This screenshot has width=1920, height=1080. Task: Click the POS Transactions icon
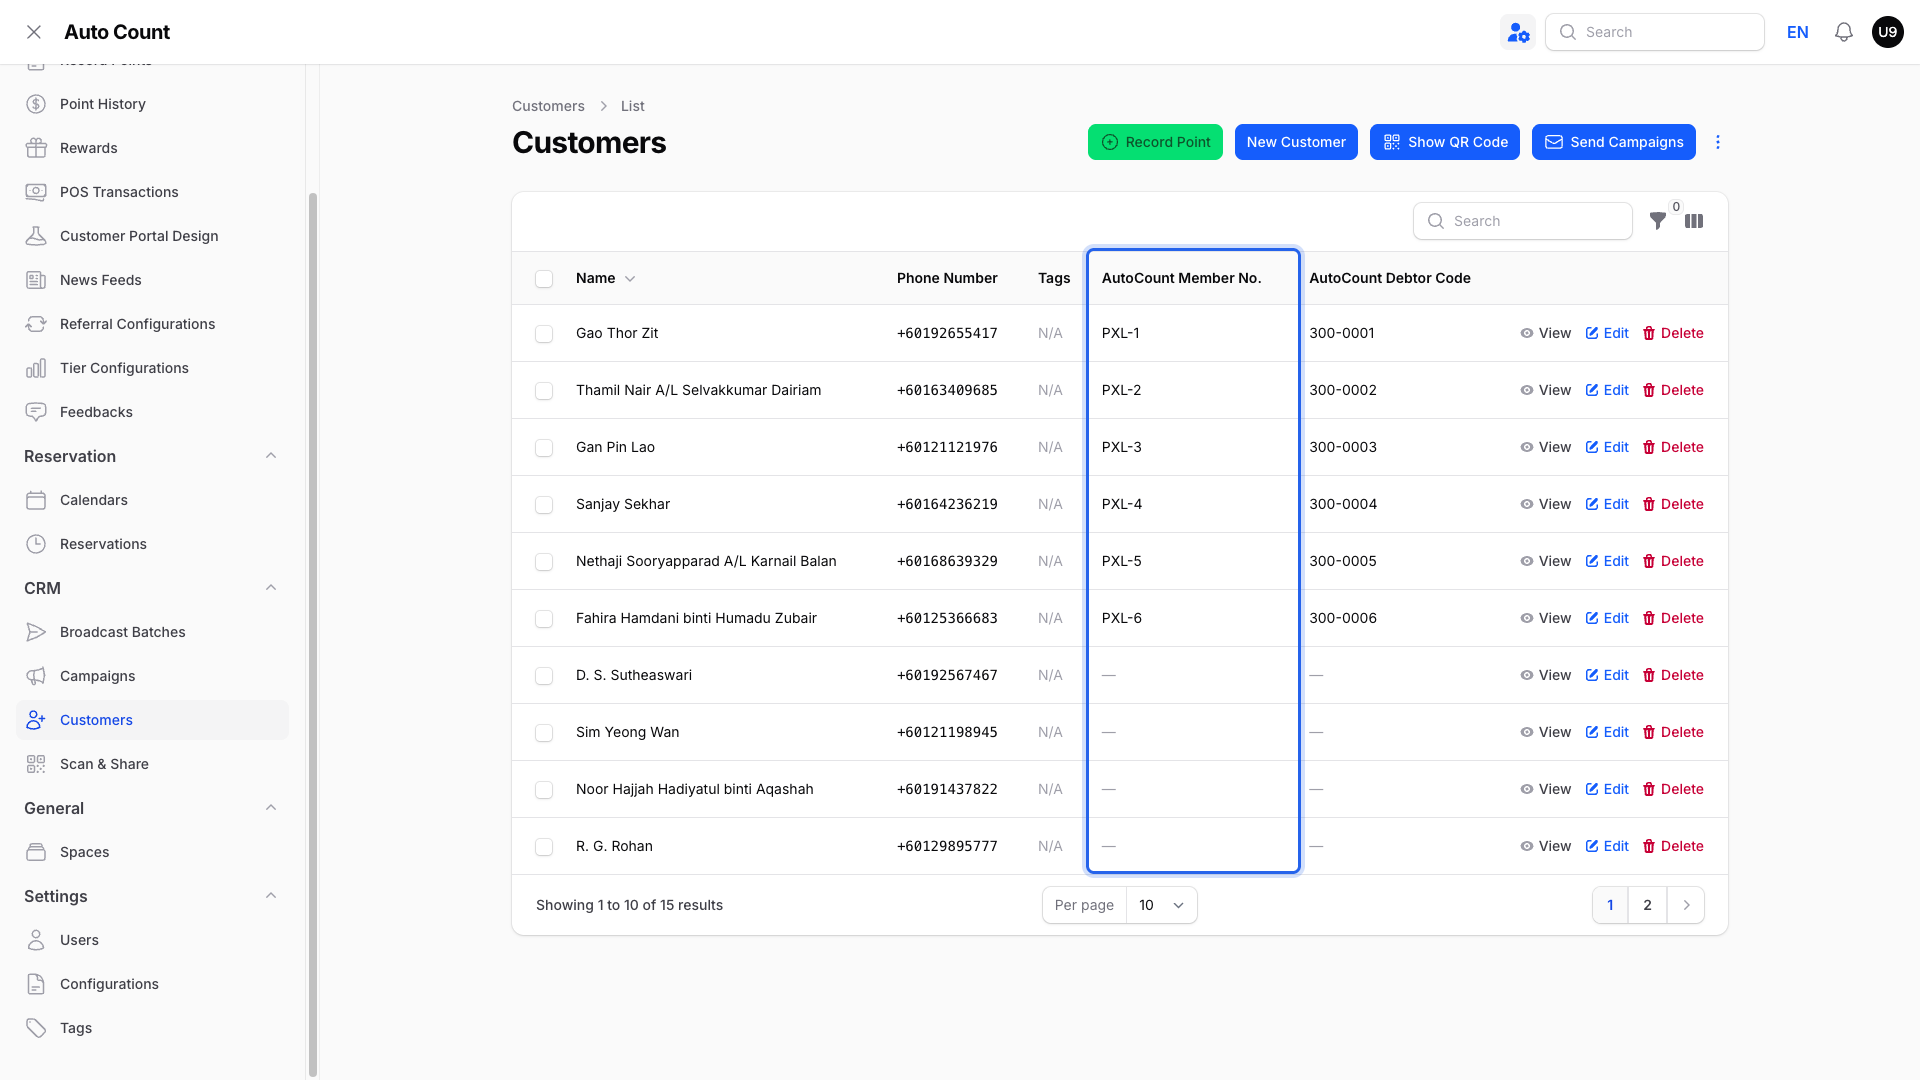[x=36, y=192]
